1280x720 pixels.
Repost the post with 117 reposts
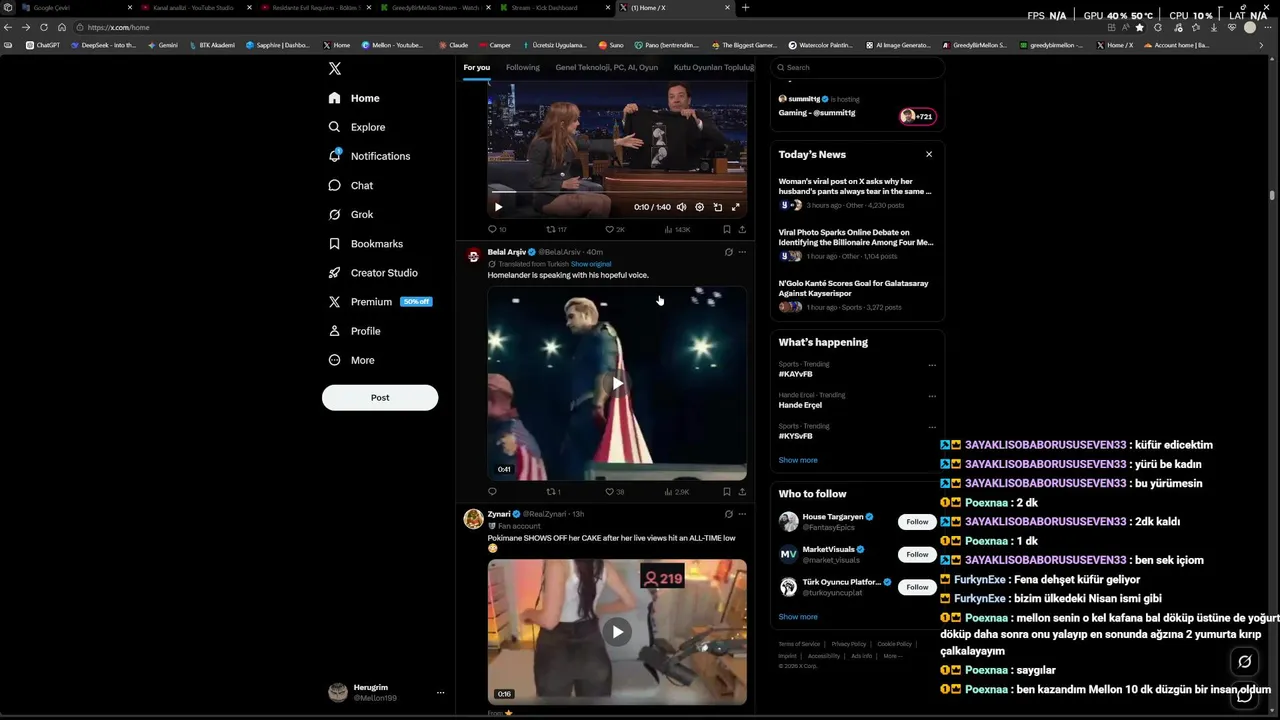tap(556, 229)
